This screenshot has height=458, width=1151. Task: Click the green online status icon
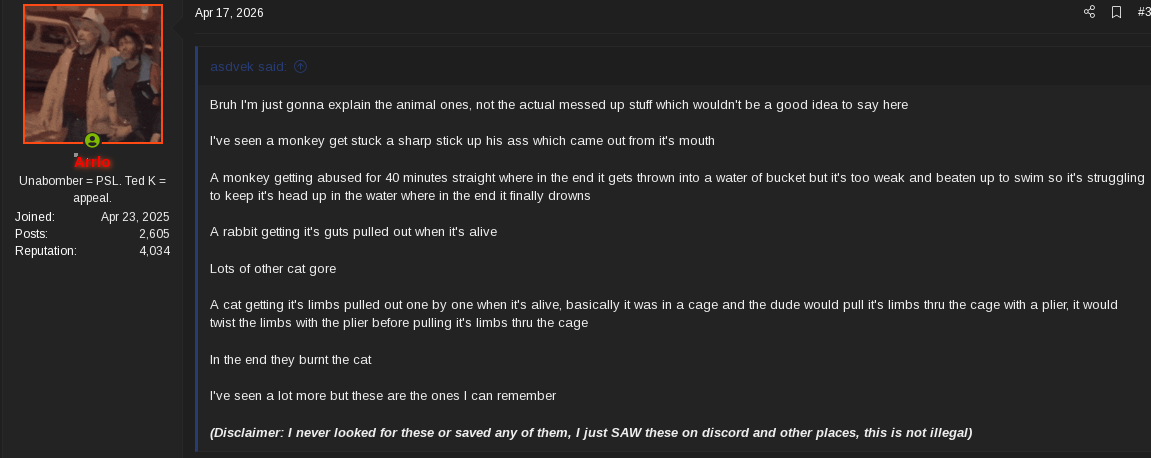(x=92, y=141)
